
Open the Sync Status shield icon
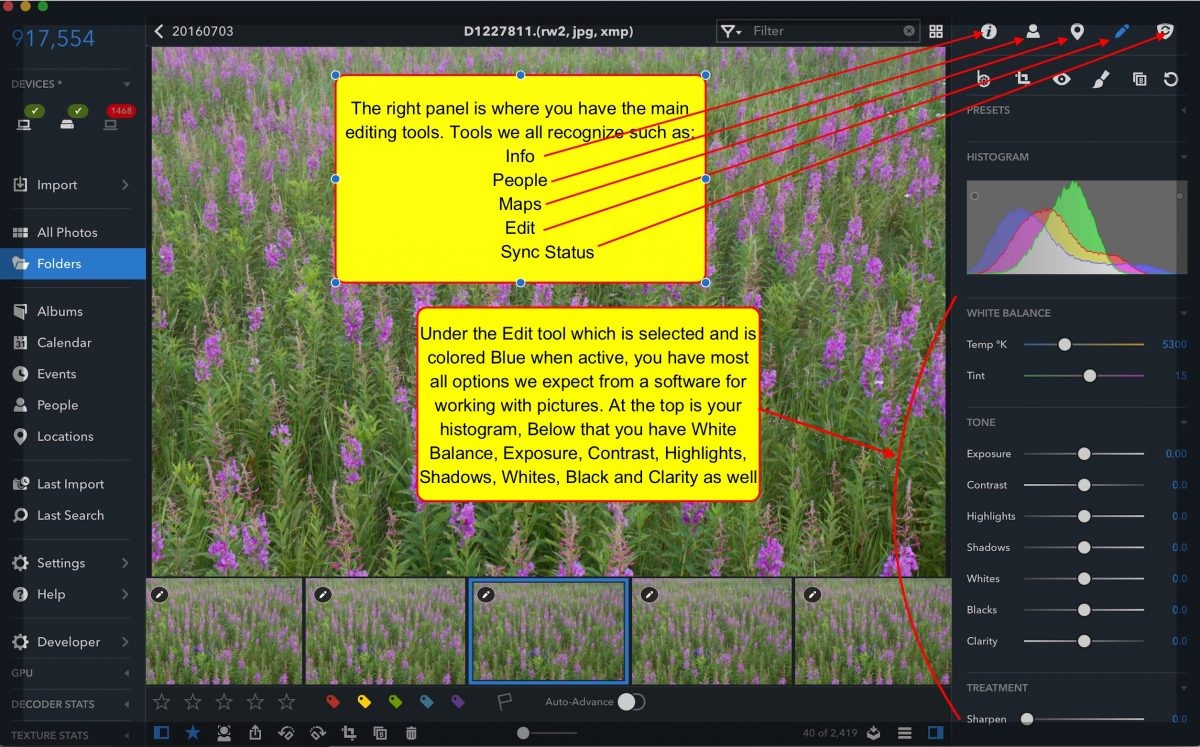coord(1165,31)
